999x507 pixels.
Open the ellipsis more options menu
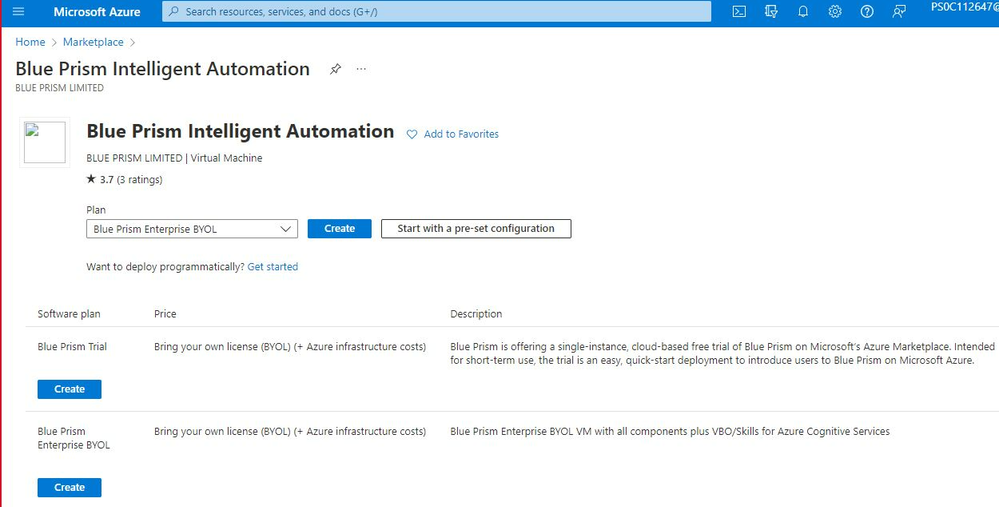361,69
